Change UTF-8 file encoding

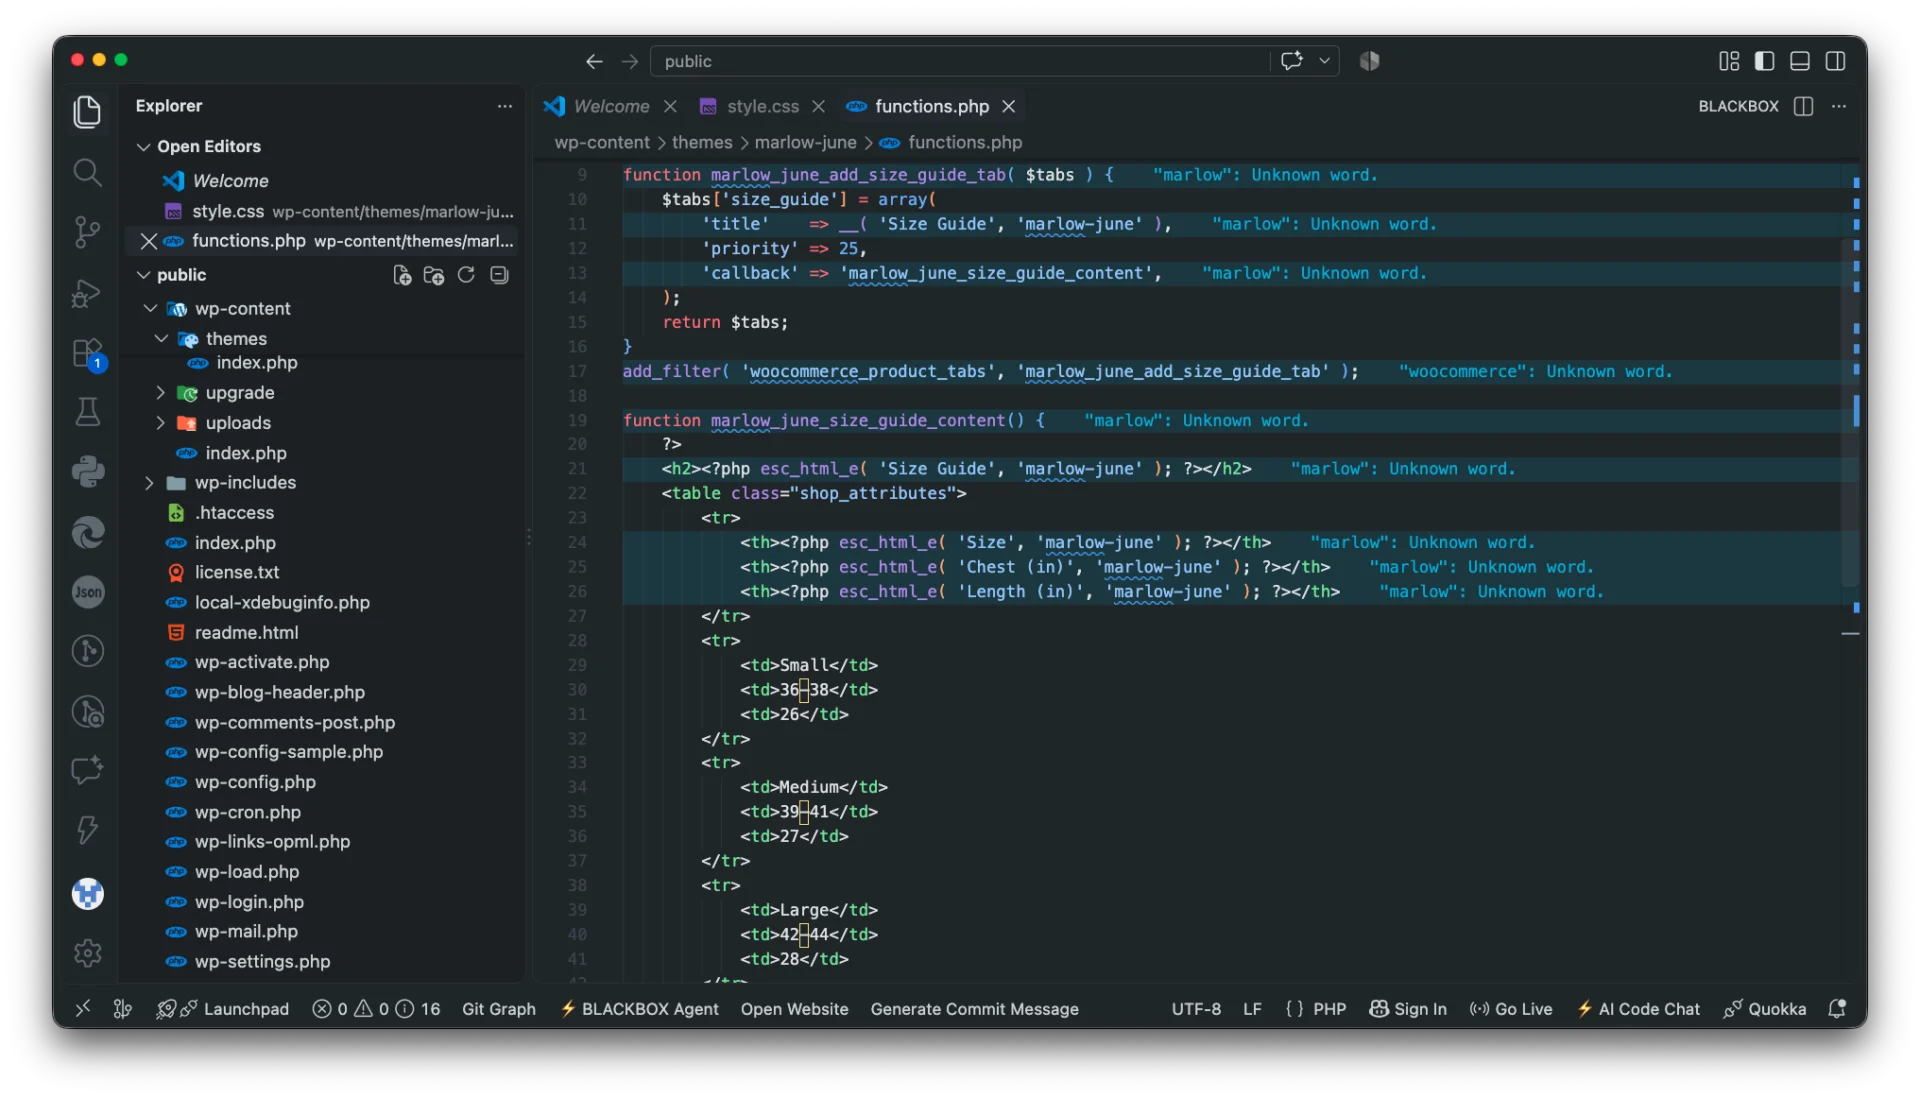click(1196, 1009)
